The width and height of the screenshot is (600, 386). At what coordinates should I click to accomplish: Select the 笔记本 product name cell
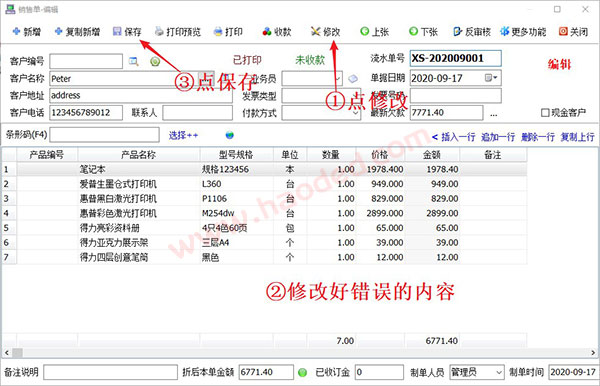point(139,169)
